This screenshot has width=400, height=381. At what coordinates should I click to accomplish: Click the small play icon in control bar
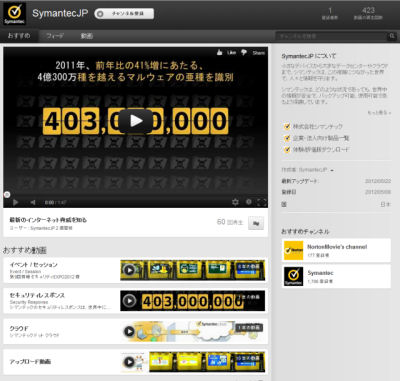(15, 202)
